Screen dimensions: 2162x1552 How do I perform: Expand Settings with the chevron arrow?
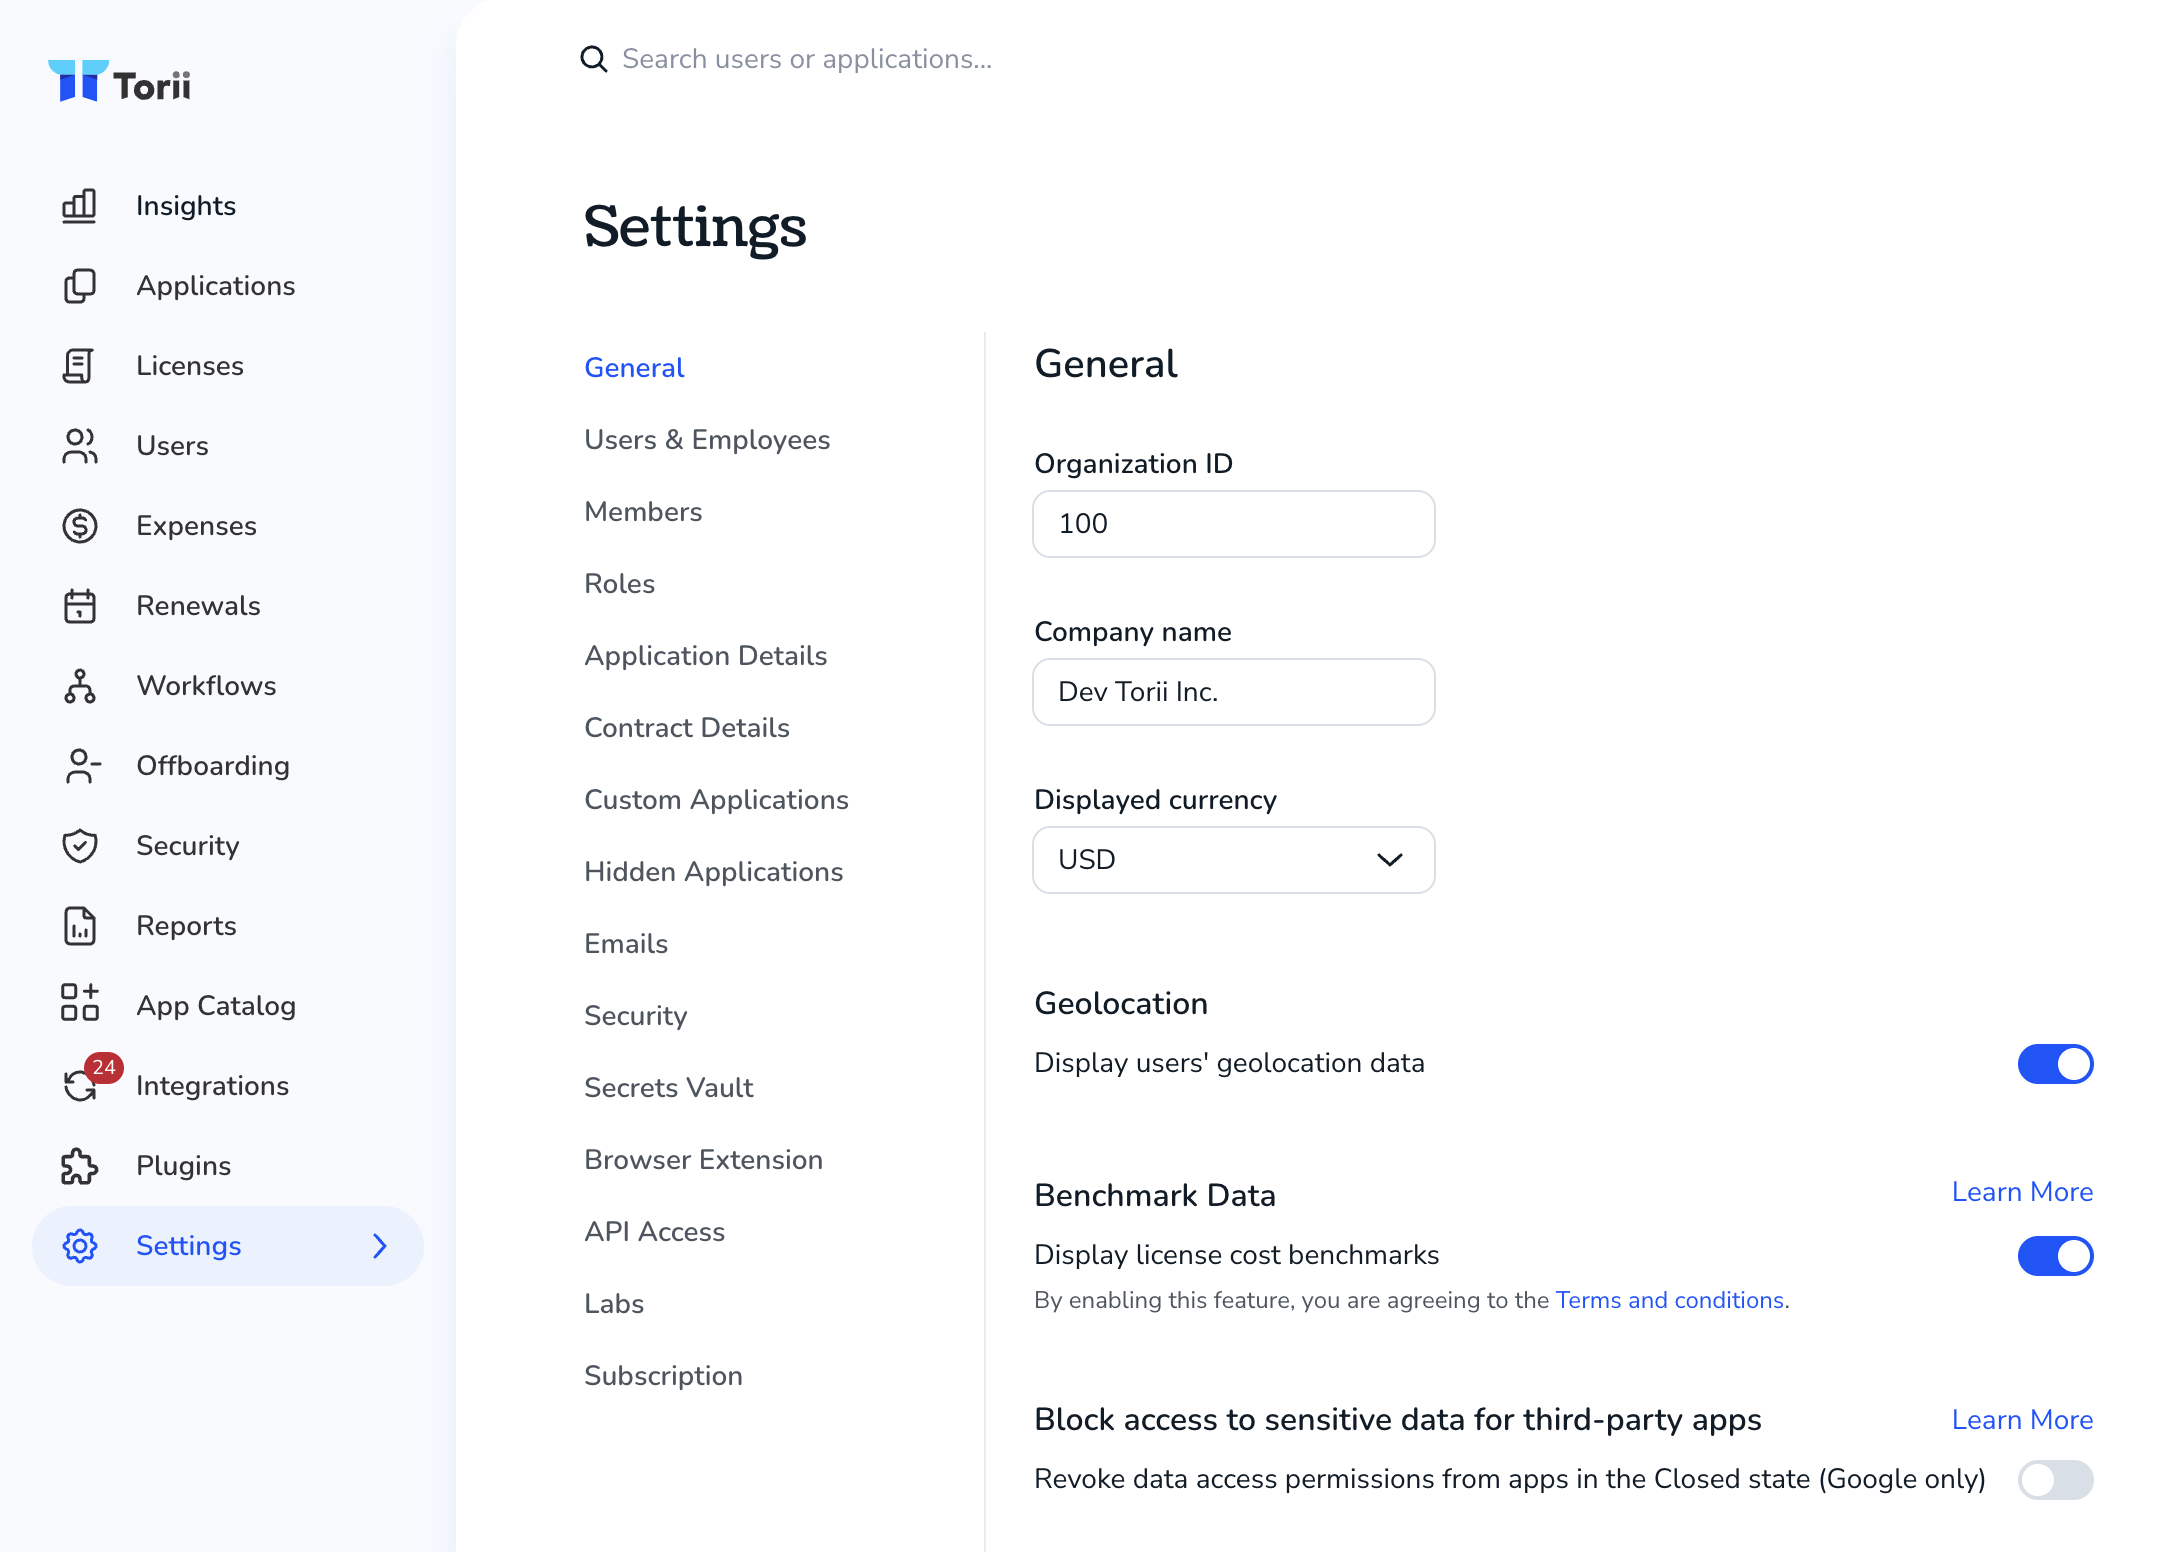(380, 1246)
